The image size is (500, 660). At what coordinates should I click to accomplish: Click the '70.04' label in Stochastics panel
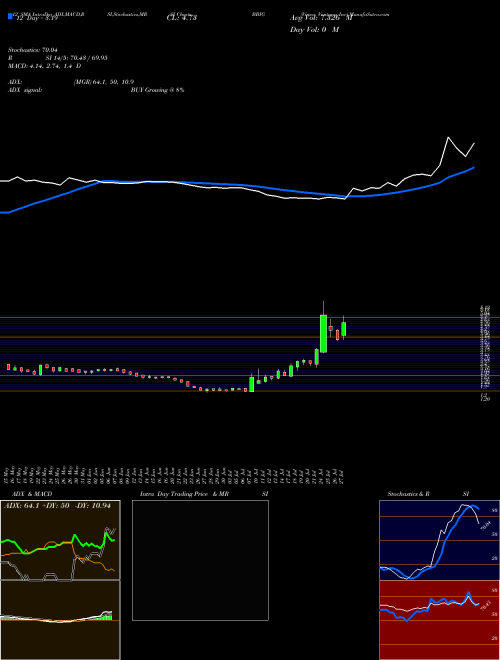pos(485,526)
